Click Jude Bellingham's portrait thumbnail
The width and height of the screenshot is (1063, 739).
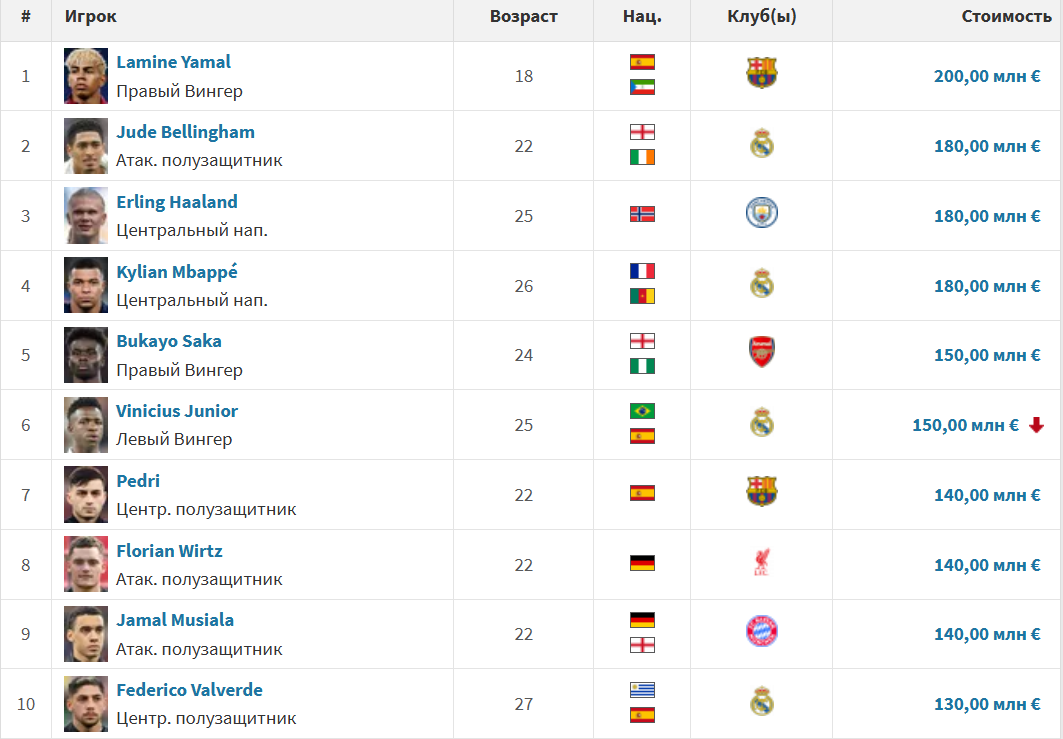tap(86, 146)
